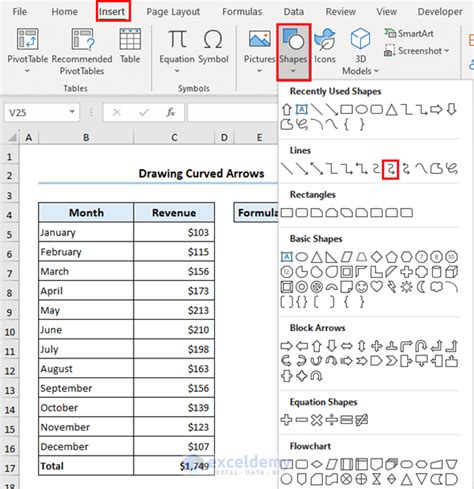
Task: Click the Insert Function fx button
Action: (171, 112)
